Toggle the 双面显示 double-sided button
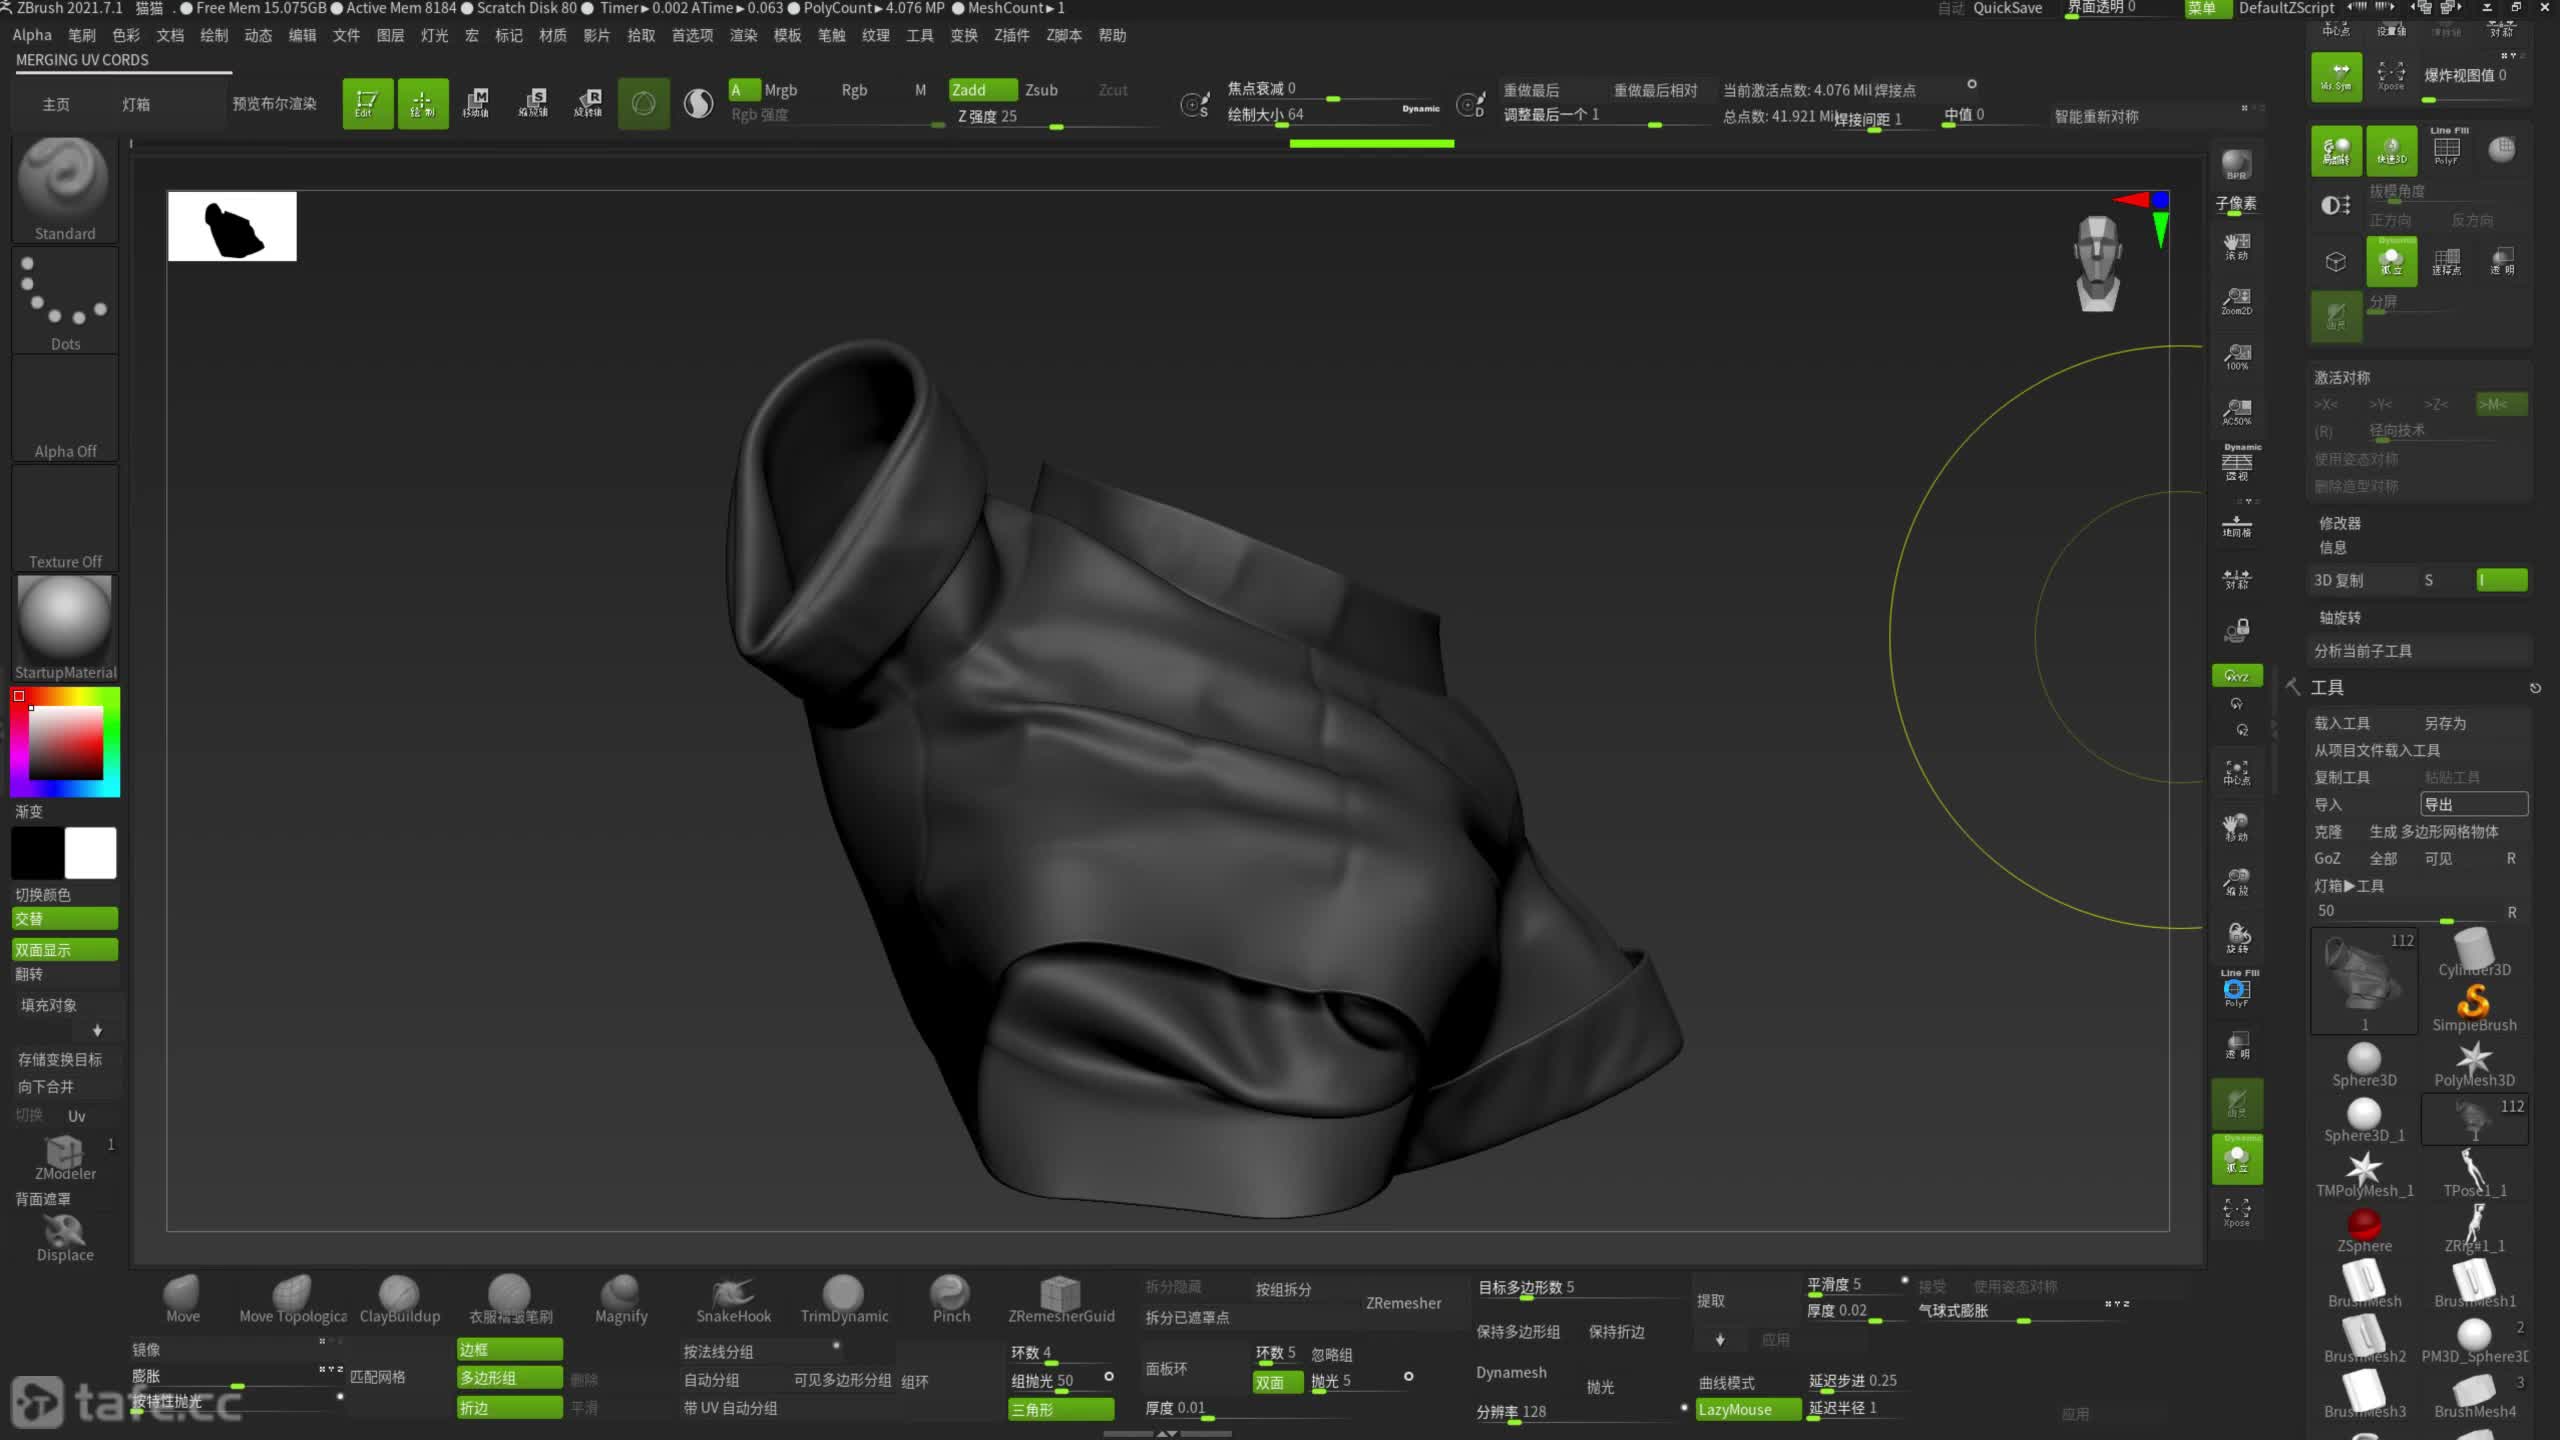 click(65, 950)
